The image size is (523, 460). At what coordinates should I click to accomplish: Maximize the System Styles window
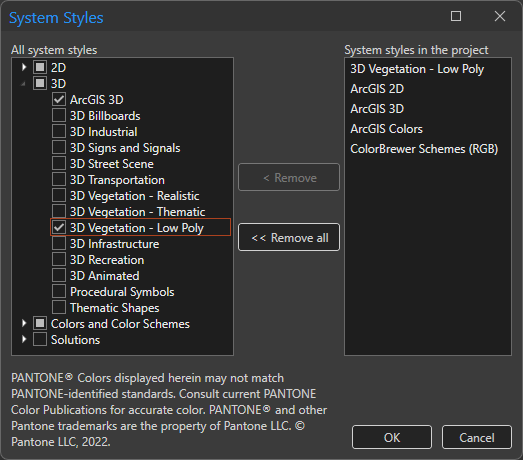[x=456, y=16]
